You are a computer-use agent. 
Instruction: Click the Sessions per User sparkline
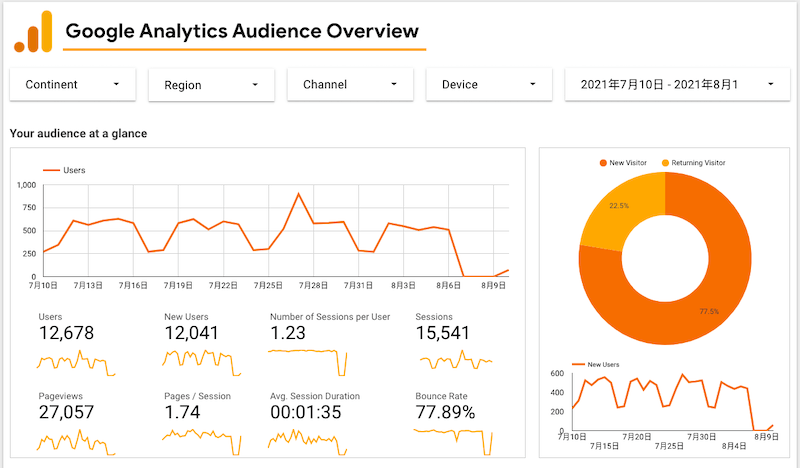click(308, 362)
